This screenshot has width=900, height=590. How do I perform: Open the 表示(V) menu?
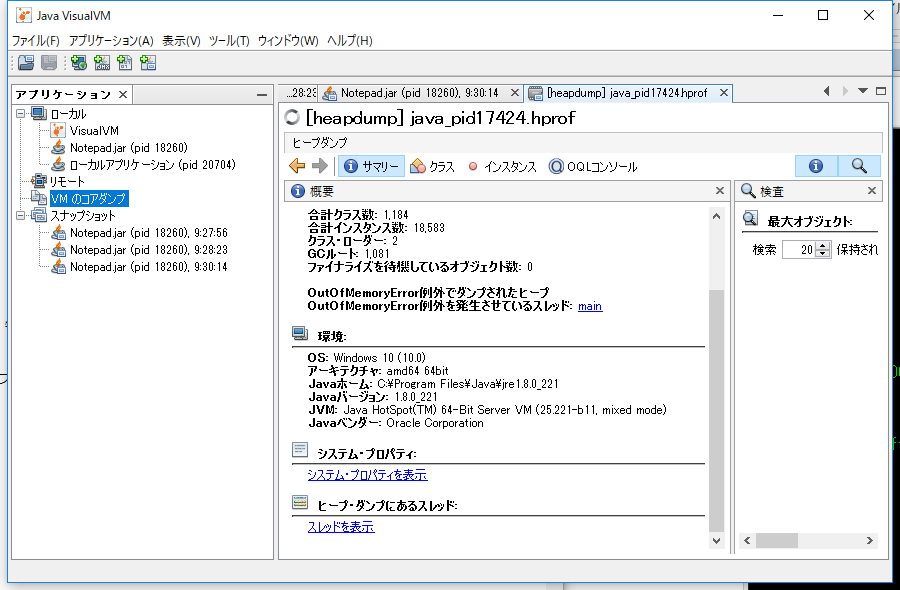[x=181, y=41]
